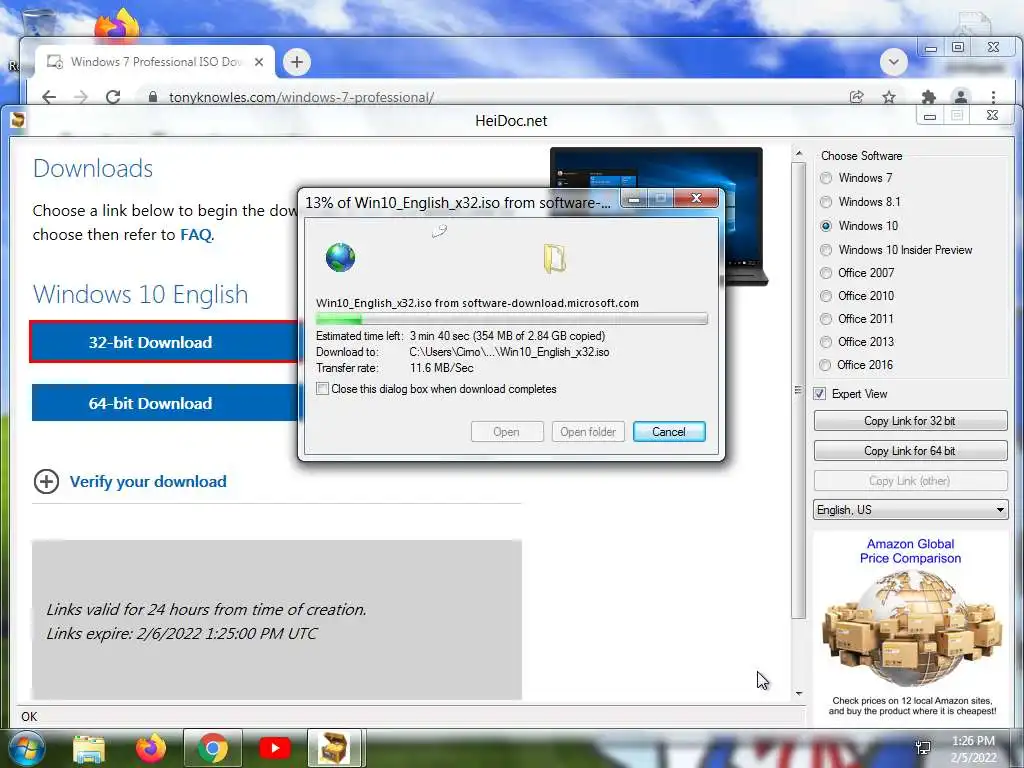
Task: Select the Windows 8.1 radio button
Action: click(826, 202)
